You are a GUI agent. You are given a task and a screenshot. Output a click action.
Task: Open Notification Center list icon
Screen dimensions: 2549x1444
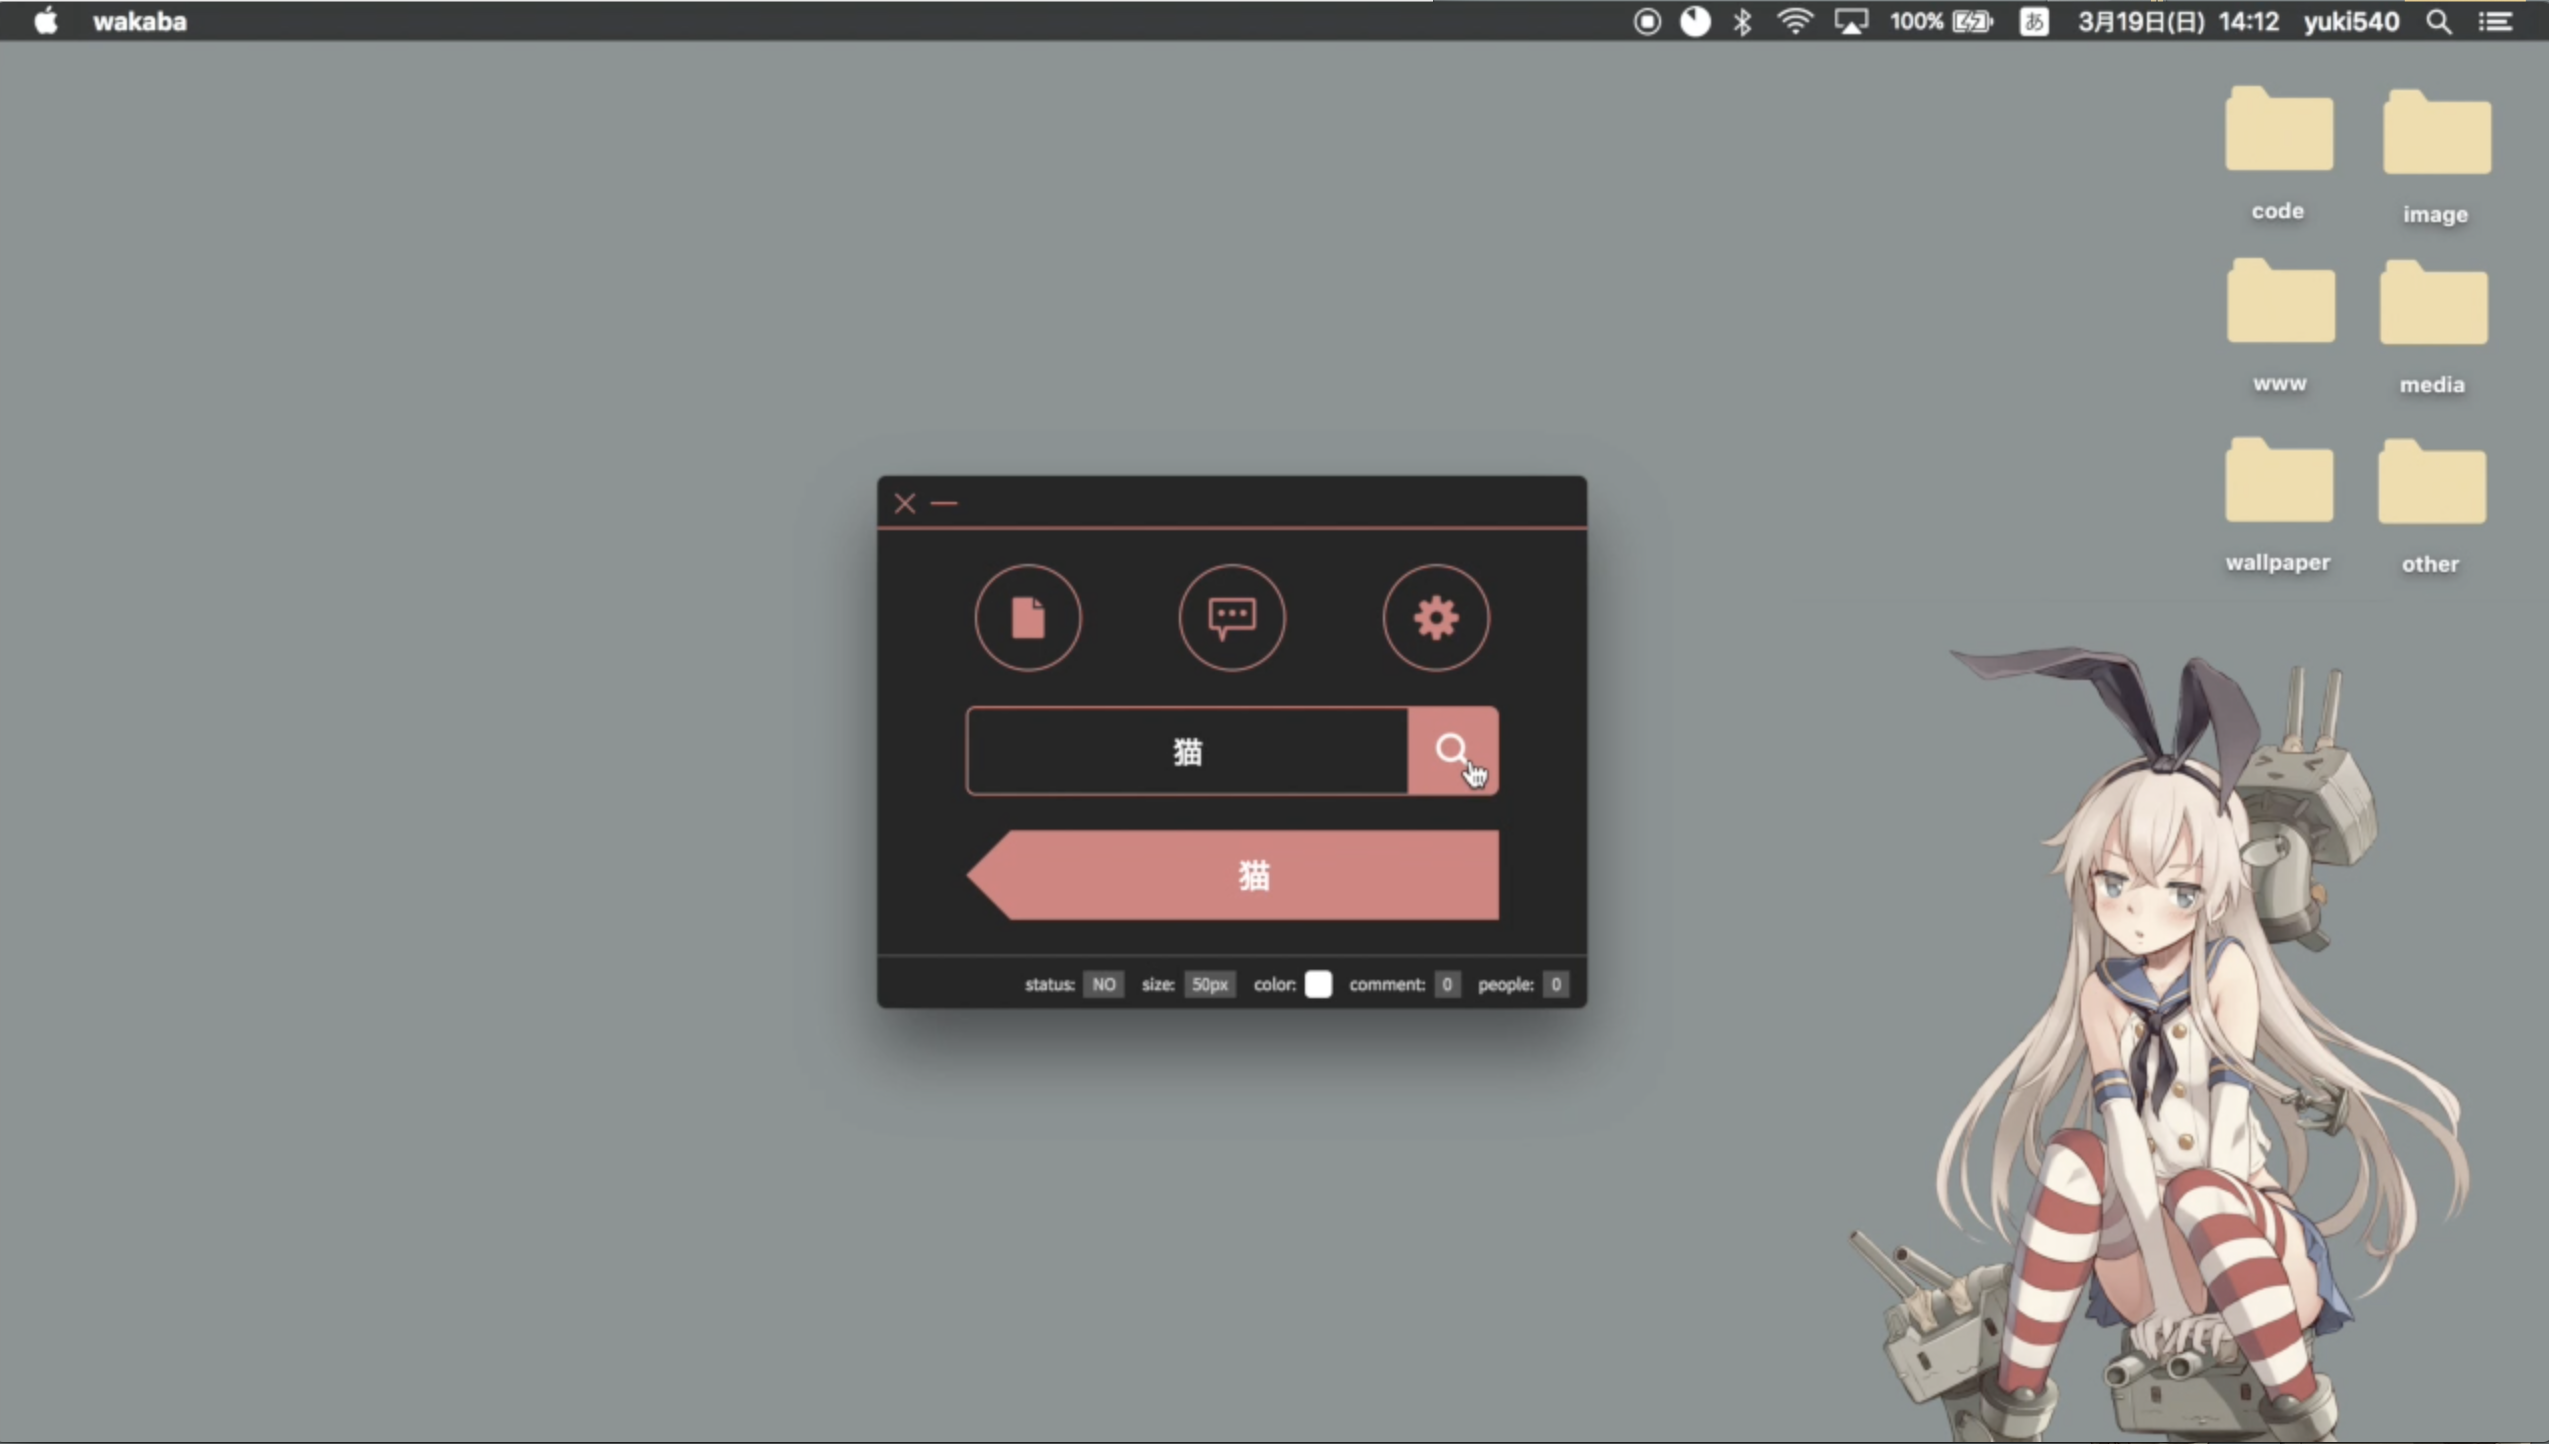coord(2496,21)
